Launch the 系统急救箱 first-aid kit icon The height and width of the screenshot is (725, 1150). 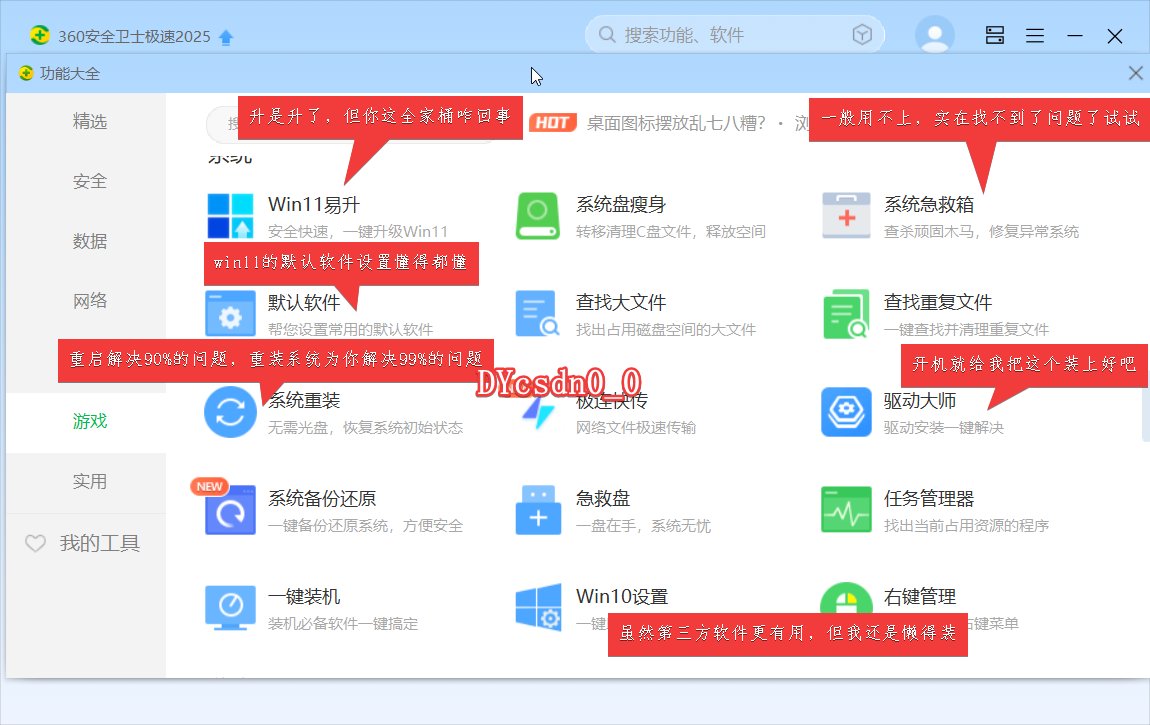pyautogui.click(x=846, y=216)
